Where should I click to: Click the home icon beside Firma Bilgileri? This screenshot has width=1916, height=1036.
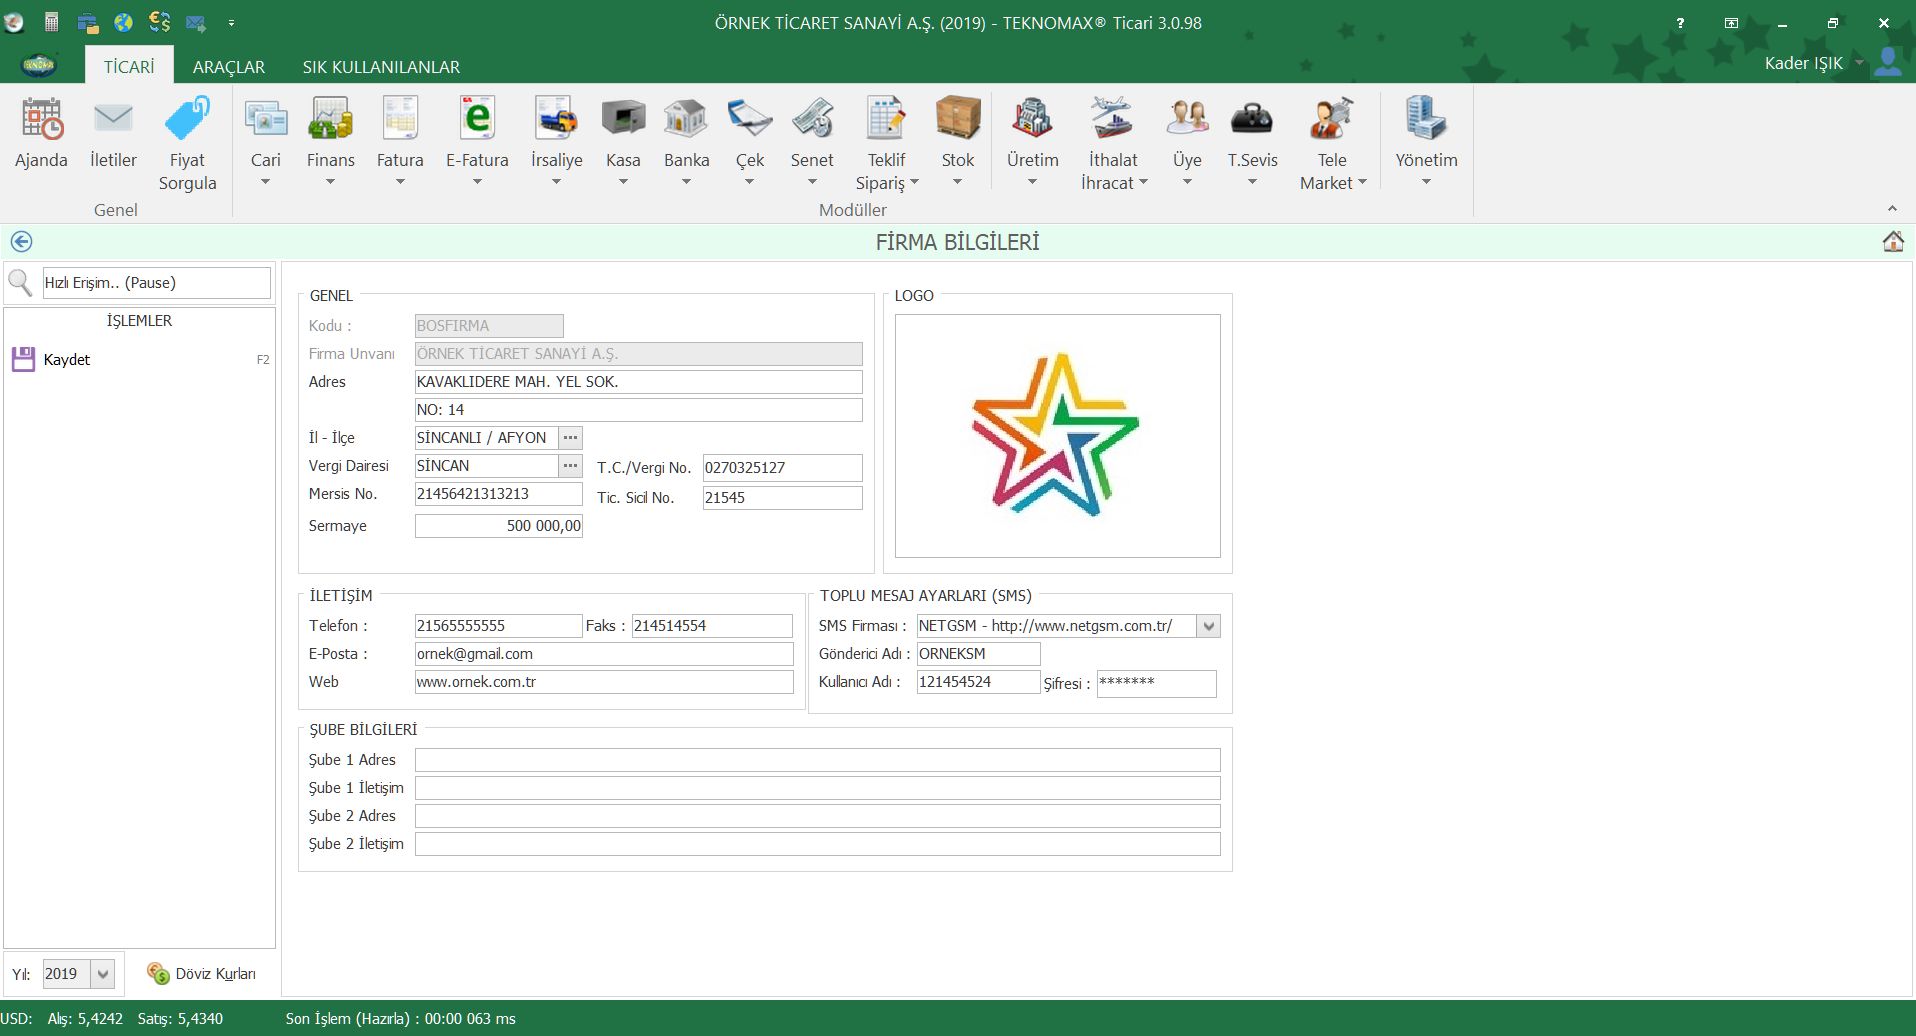point(1892,242)
